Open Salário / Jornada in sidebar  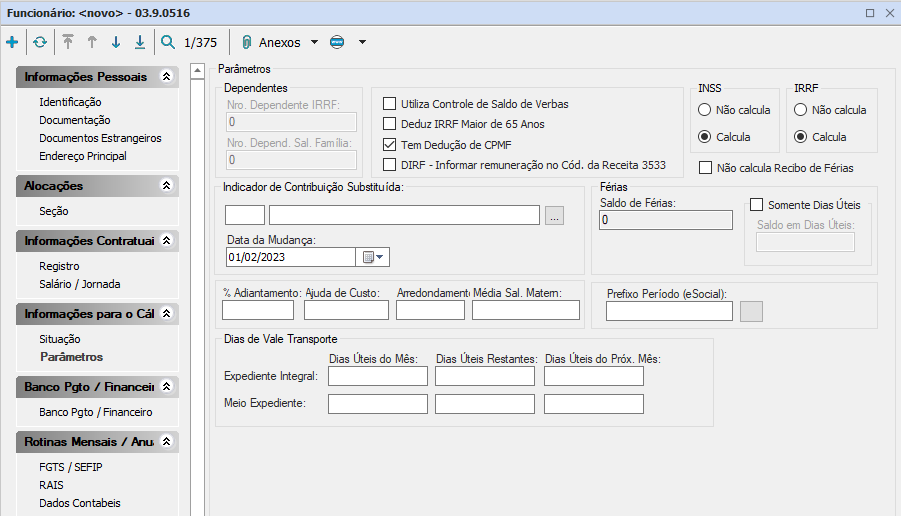point(79,284)
